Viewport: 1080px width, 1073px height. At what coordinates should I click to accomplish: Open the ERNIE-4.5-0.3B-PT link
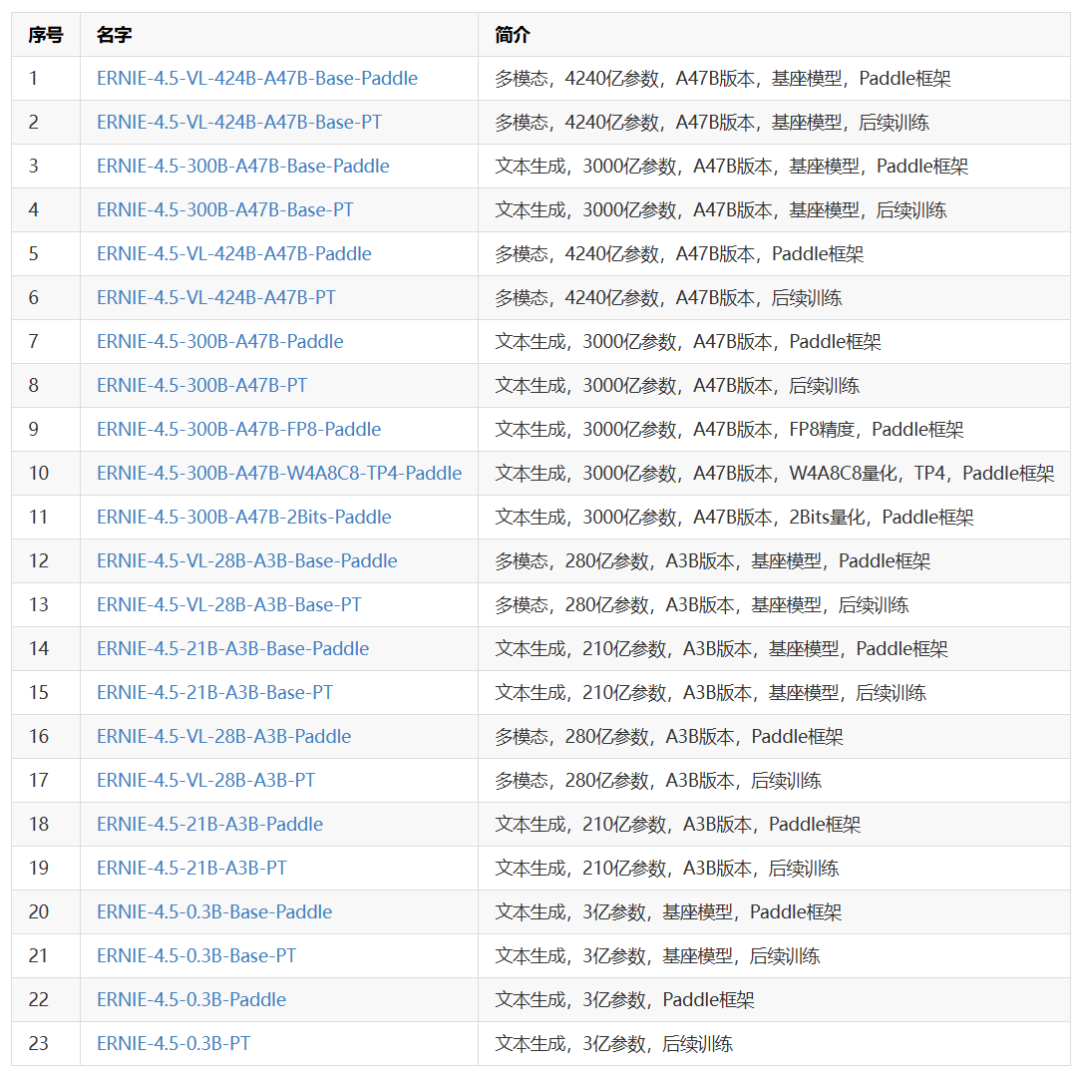[174, 1044]
